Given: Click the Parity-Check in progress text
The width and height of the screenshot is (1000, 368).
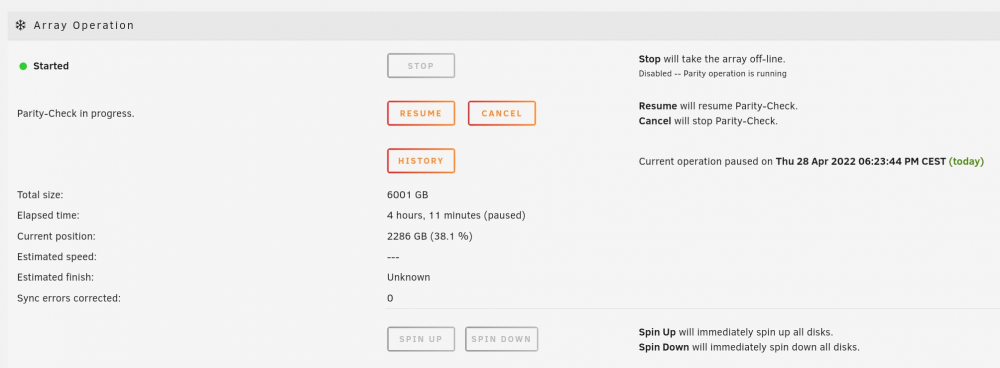Looking at the screenshot, I should tap(75, 114).
